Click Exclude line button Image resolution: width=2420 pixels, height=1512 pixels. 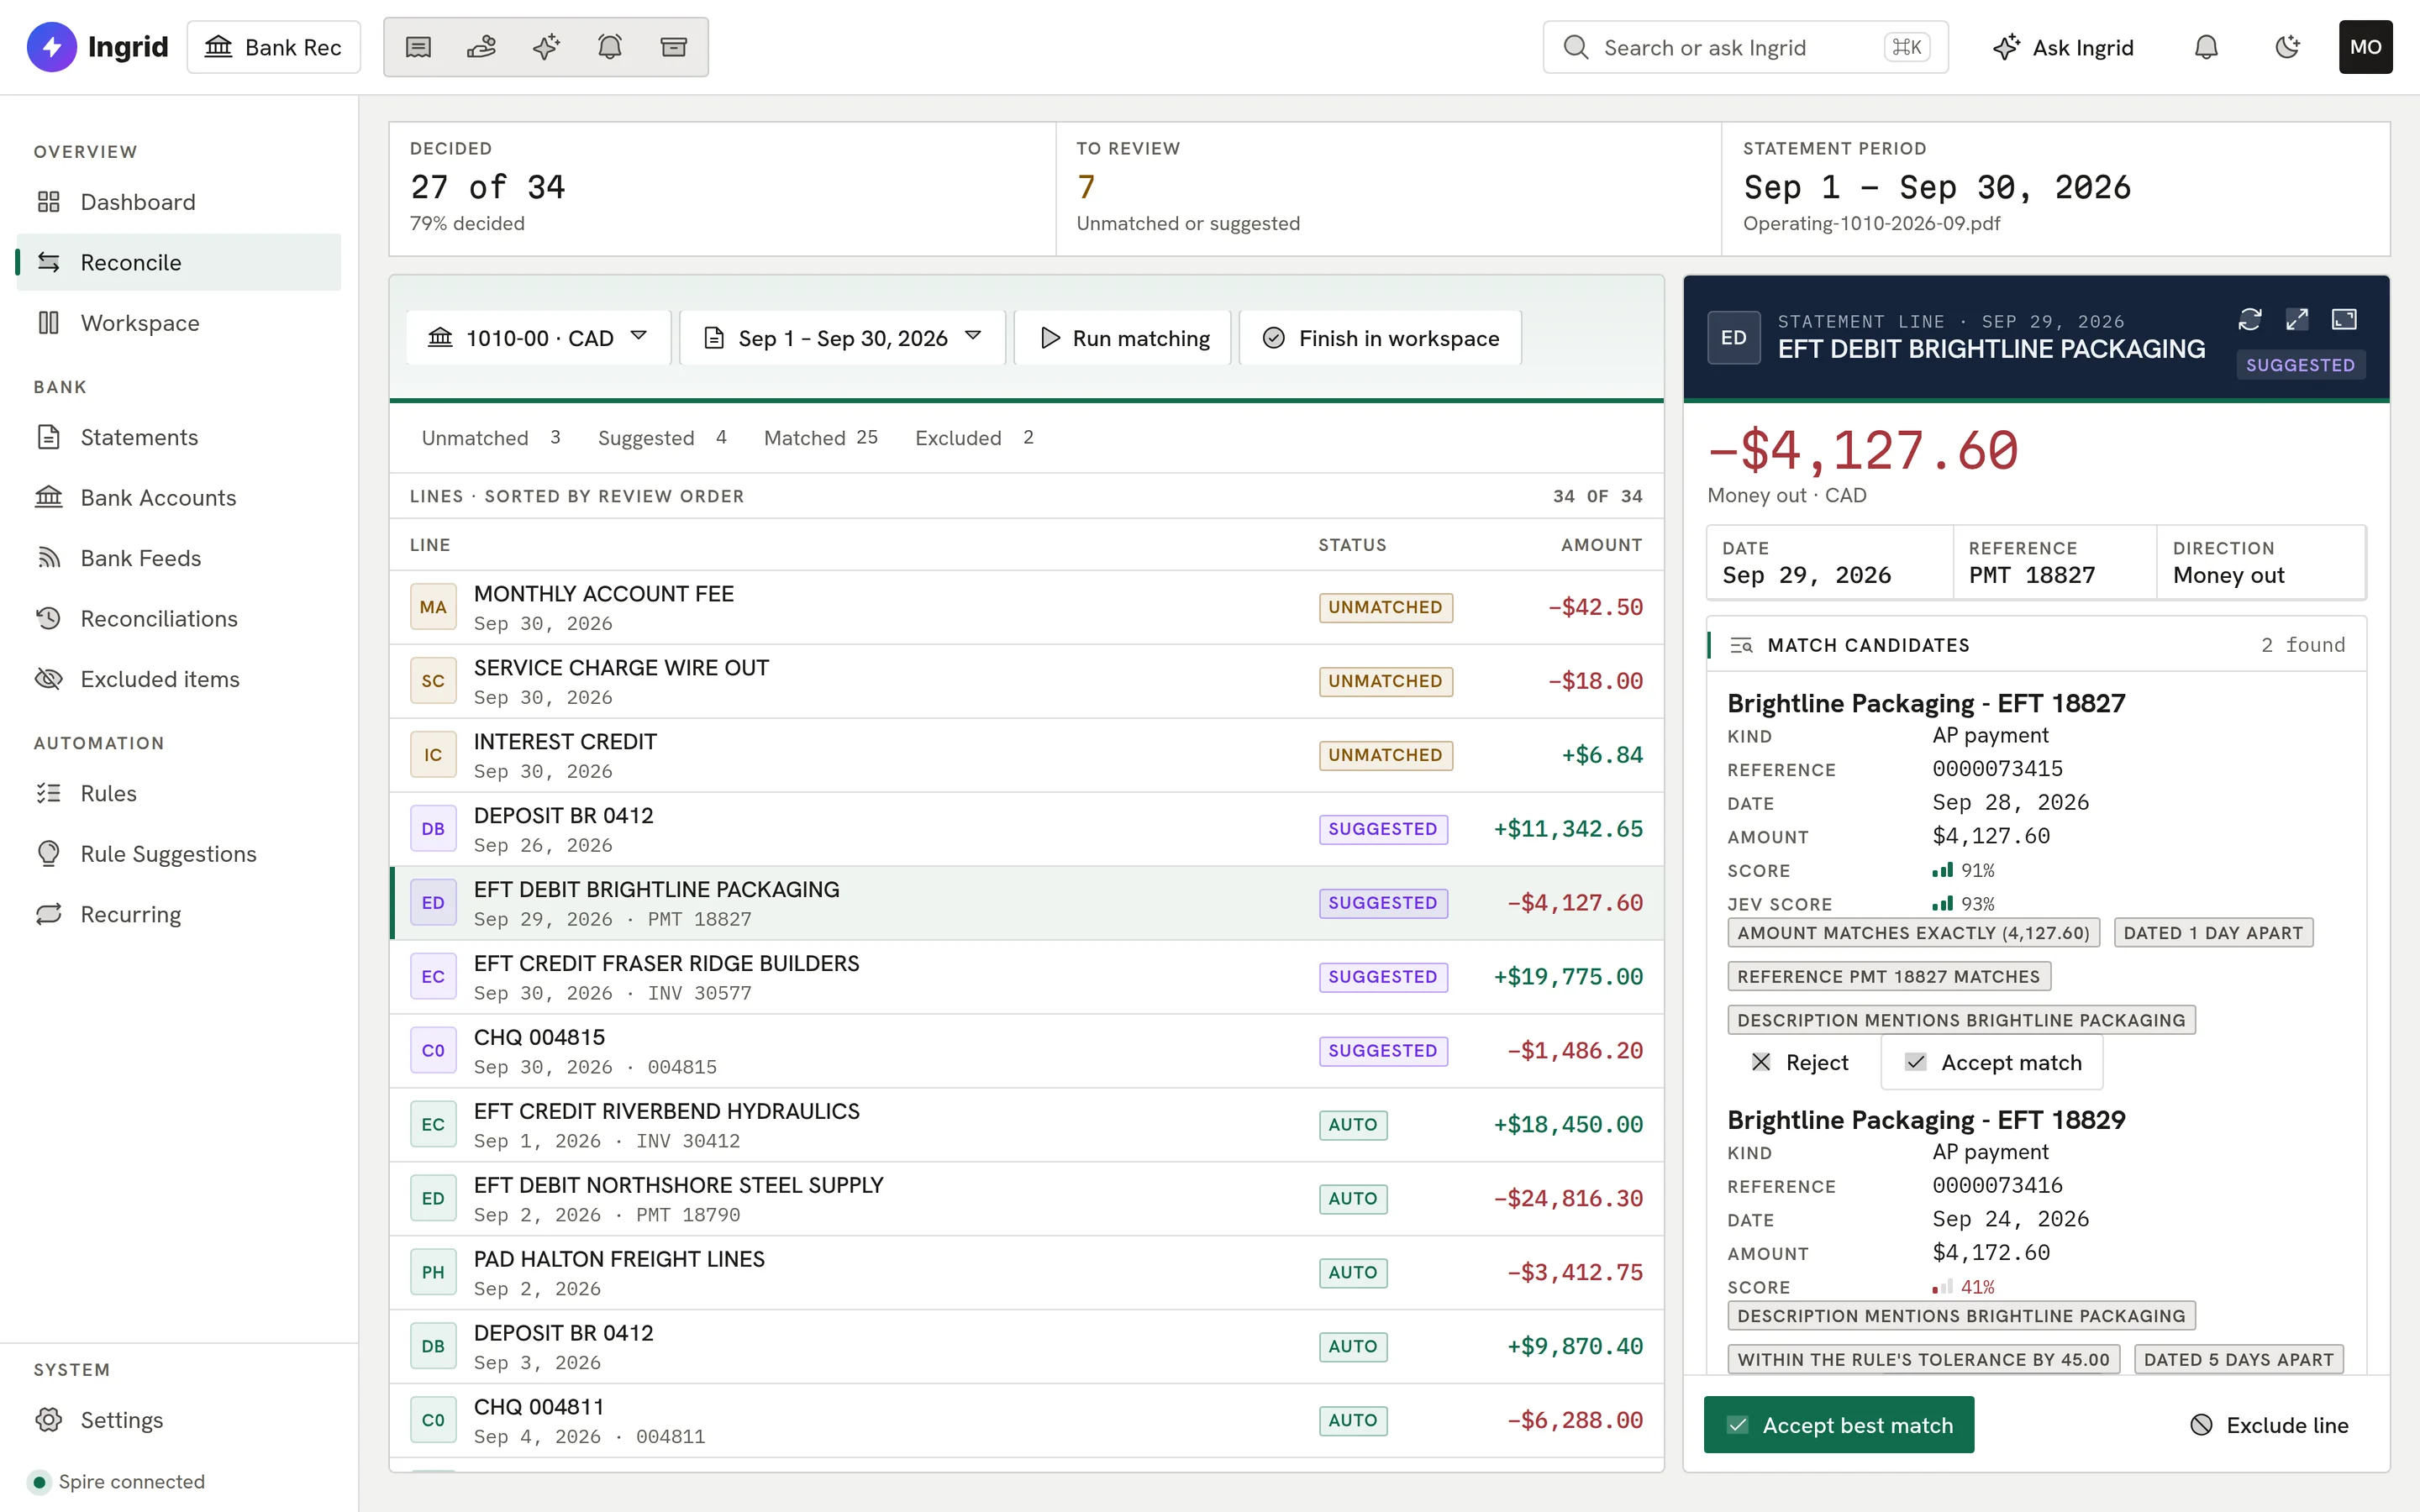pos(2268,1425)
